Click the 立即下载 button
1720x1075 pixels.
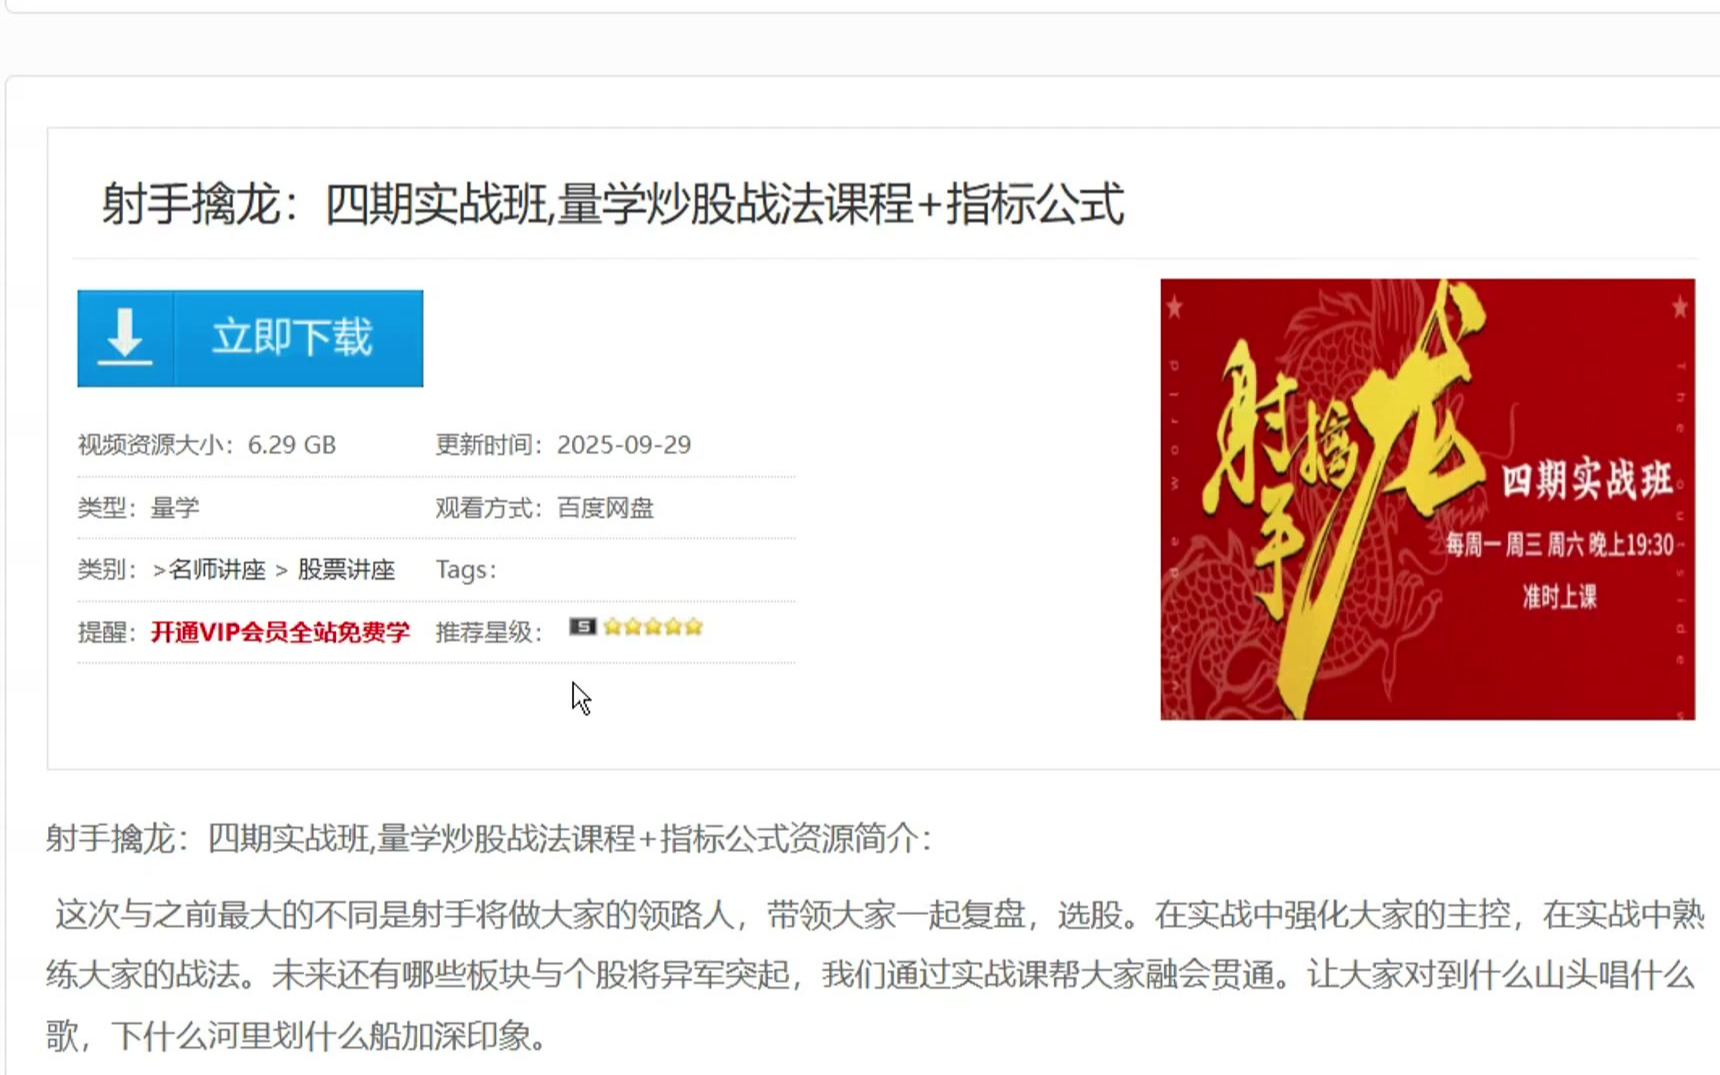pyautogui.click(x=250, y=338)
